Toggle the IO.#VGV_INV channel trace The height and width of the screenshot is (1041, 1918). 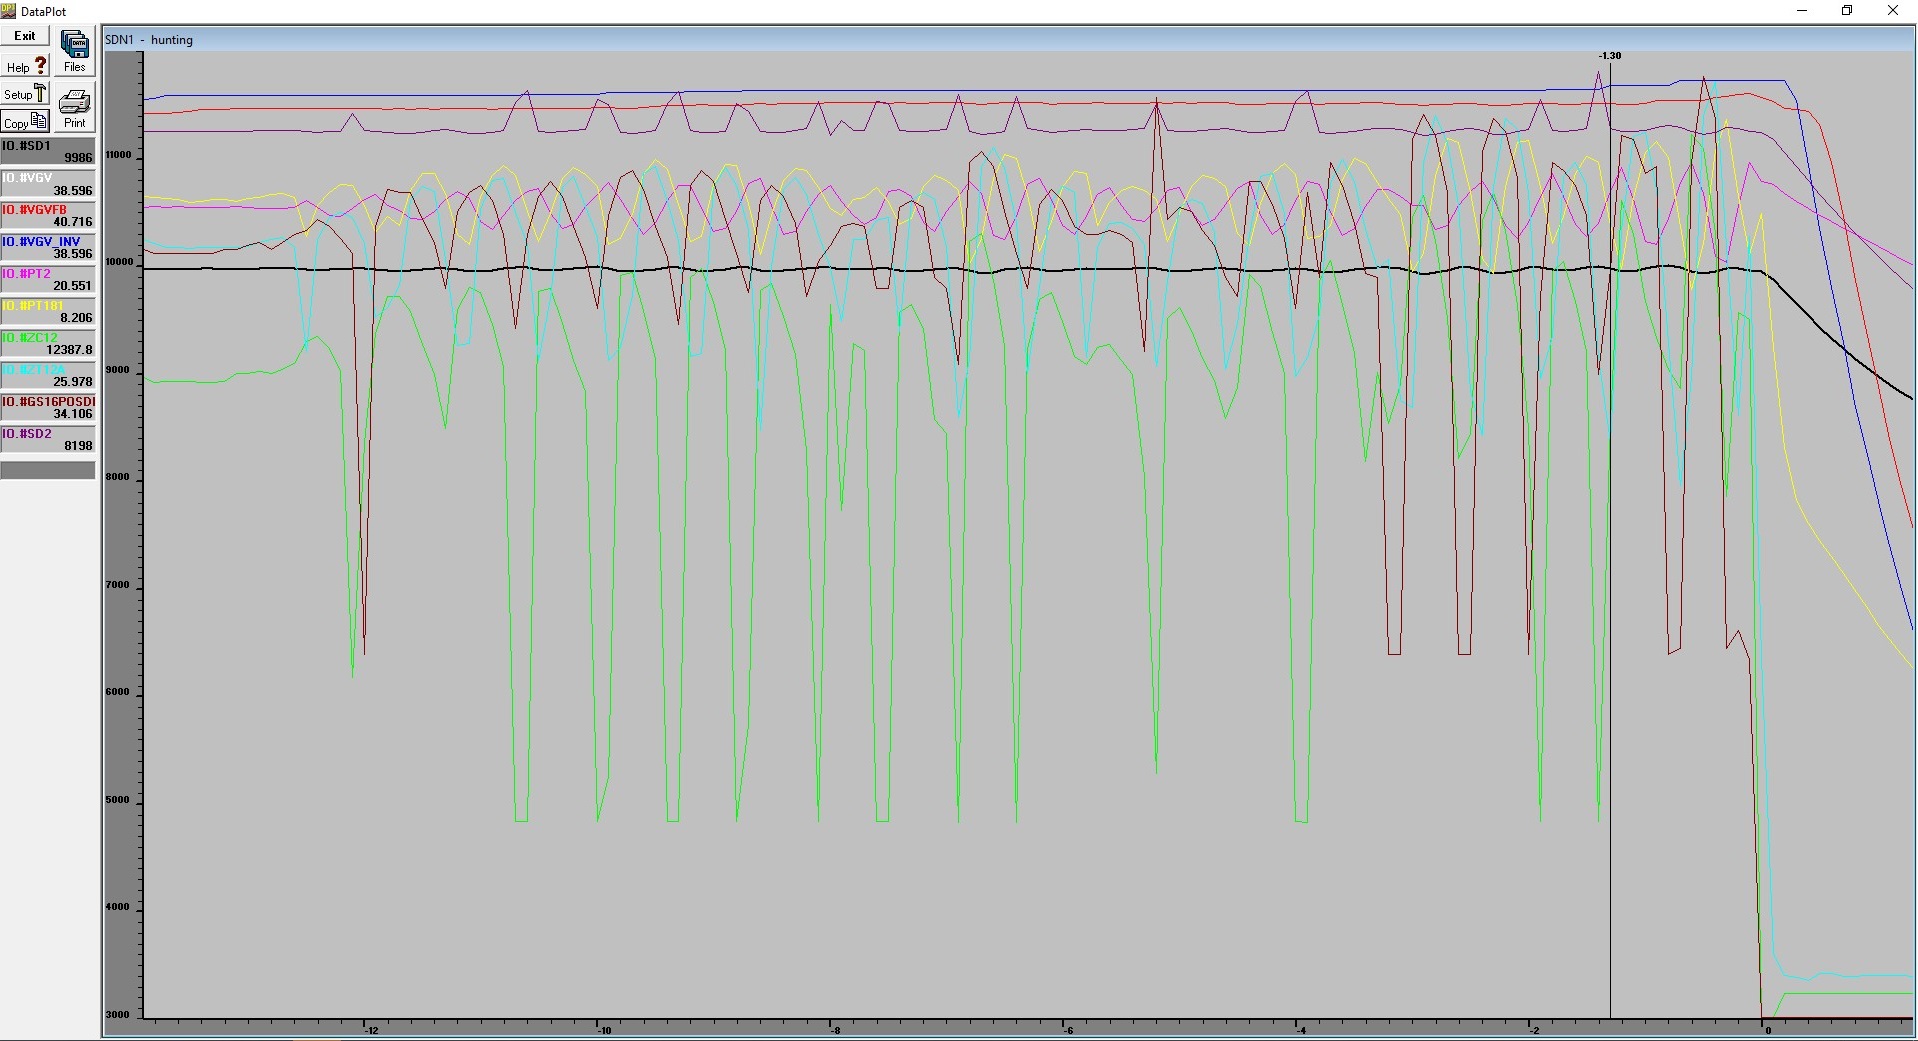pos(47,246)
